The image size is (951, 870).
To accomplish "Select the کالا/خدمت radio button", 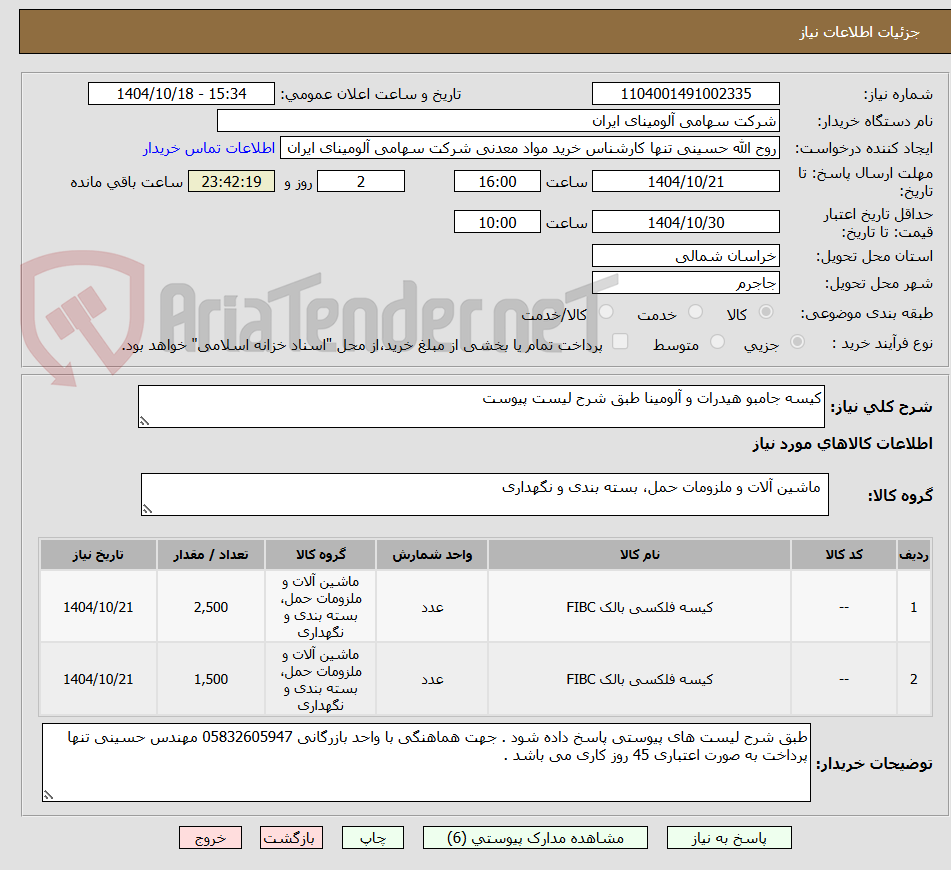I will click(x=606, y=312).
